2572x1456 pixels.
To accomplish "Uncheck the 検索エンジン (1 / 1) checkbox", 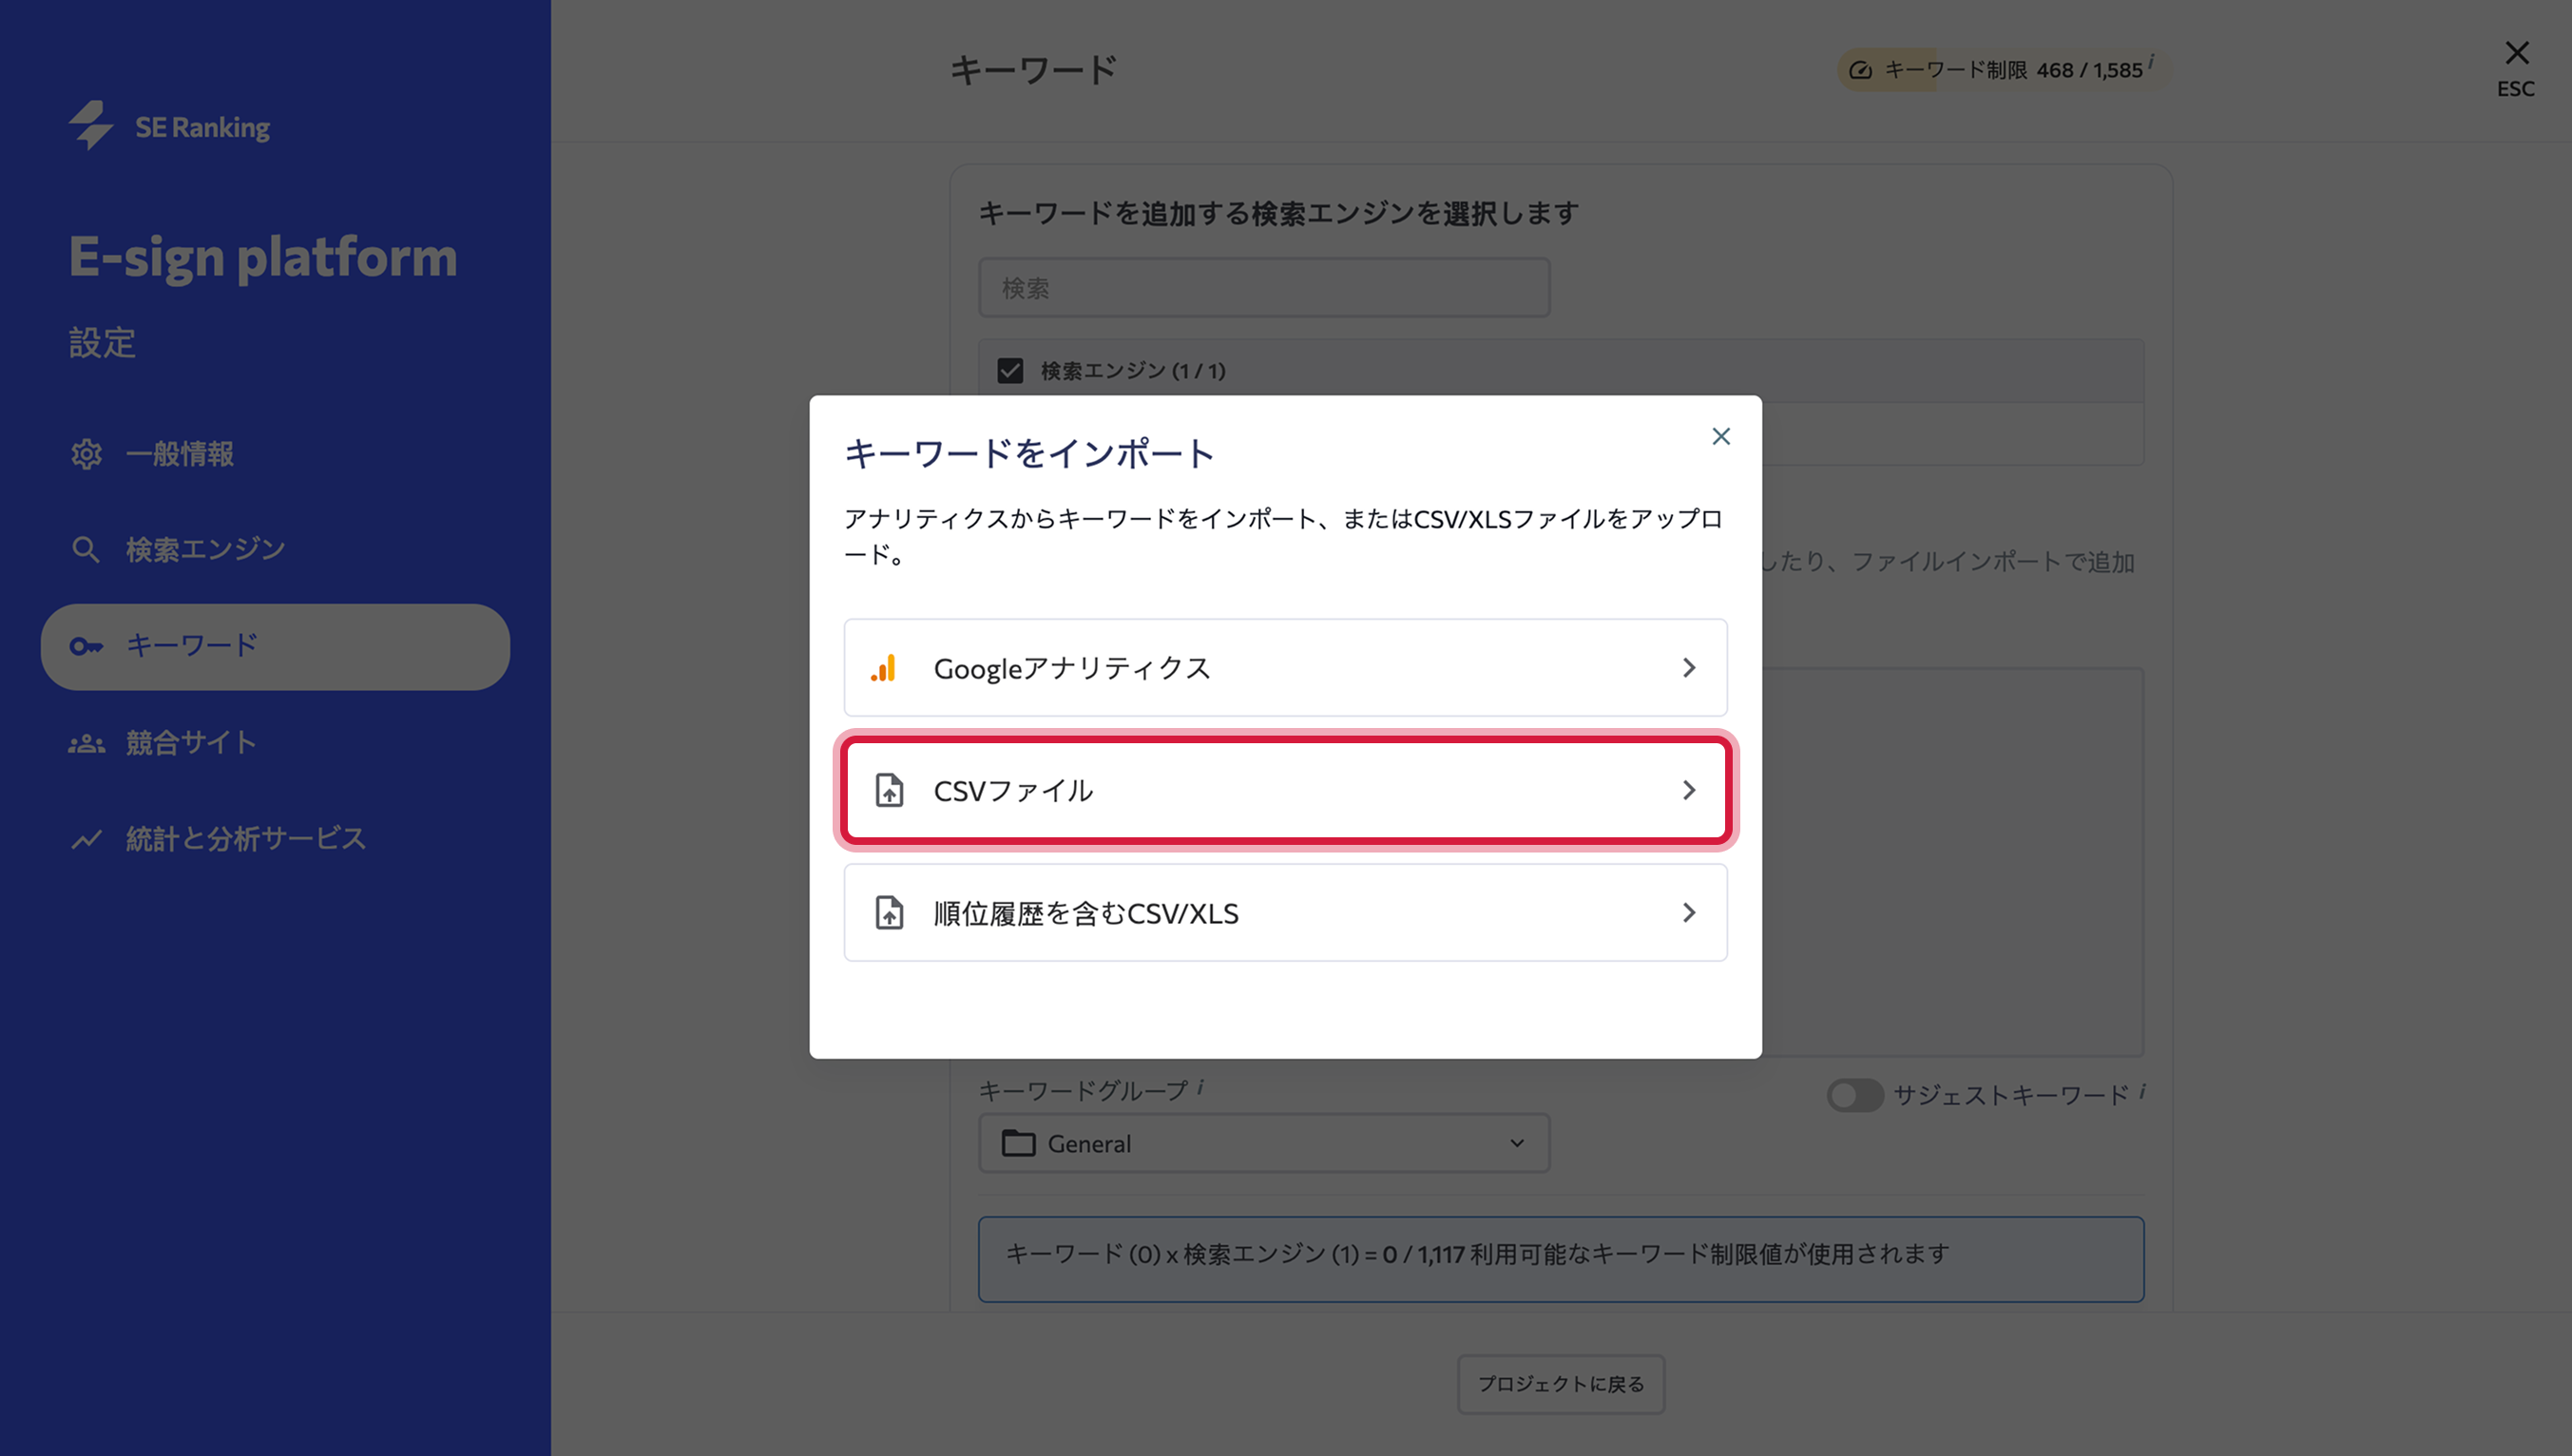I will [x=1010, y=371].
